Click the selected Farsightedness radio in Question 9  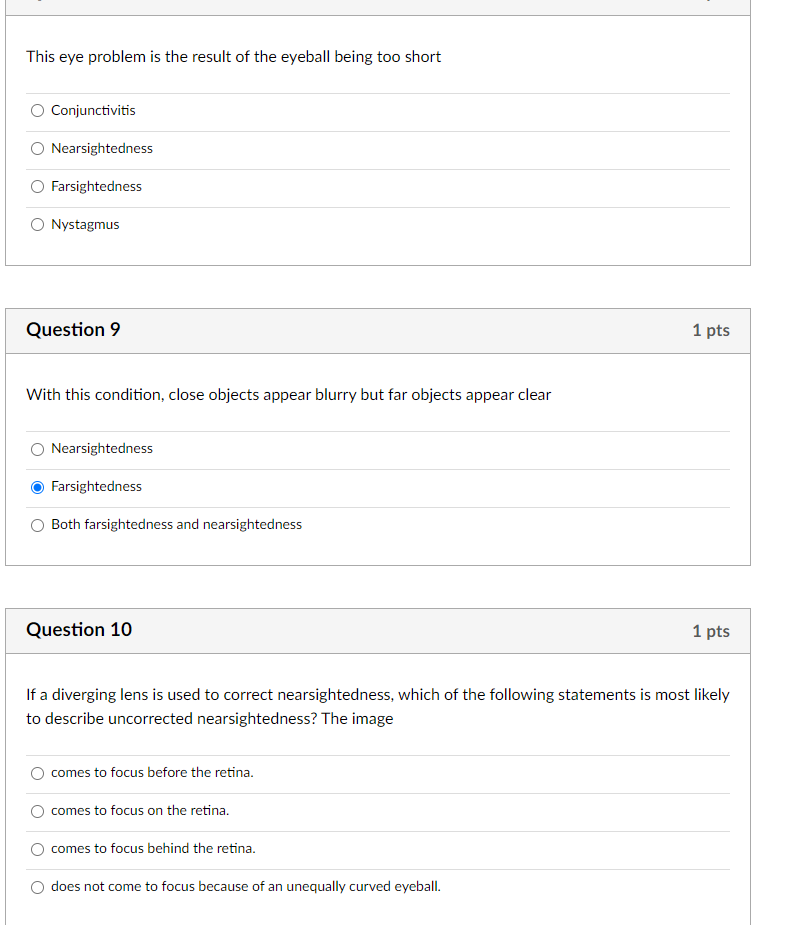[x=37, y=487]
